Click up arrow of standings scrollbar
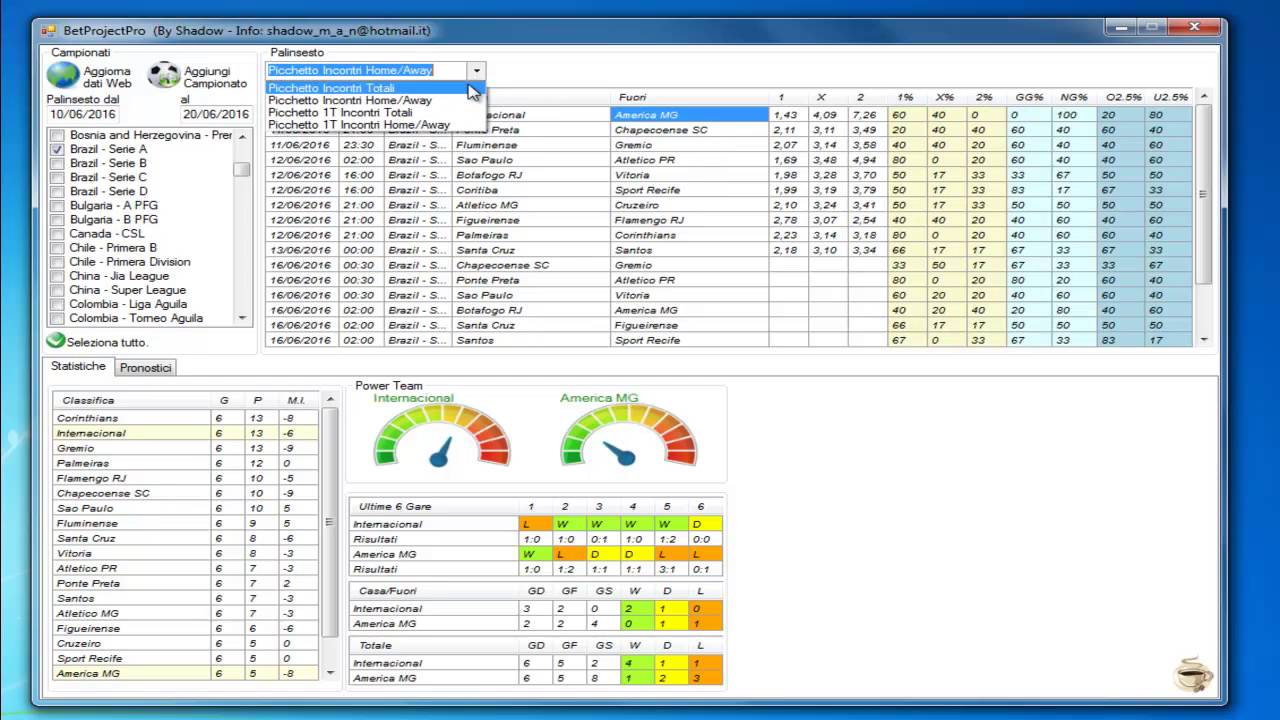Screen dimensions: 1280x720 click(x=331, y=400)
